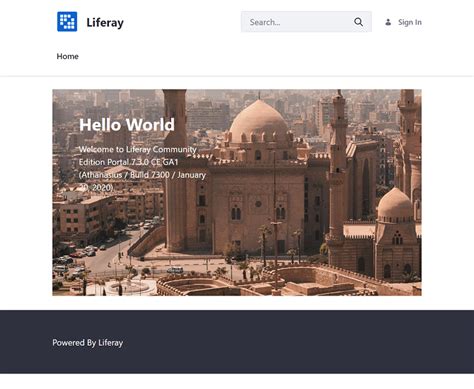Click the small dome at banner's right side
The height and width of the screenshot is (389, 474).
tap(395, 204)
